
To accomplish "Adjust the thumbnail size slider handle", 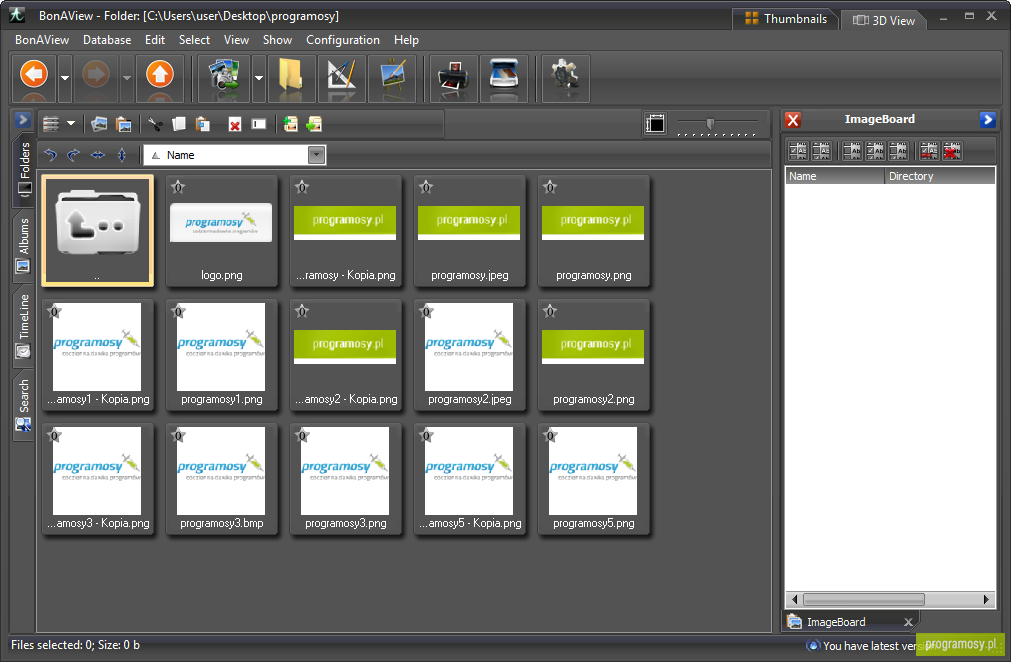I will pyautogui.click(x=710, y=123).
